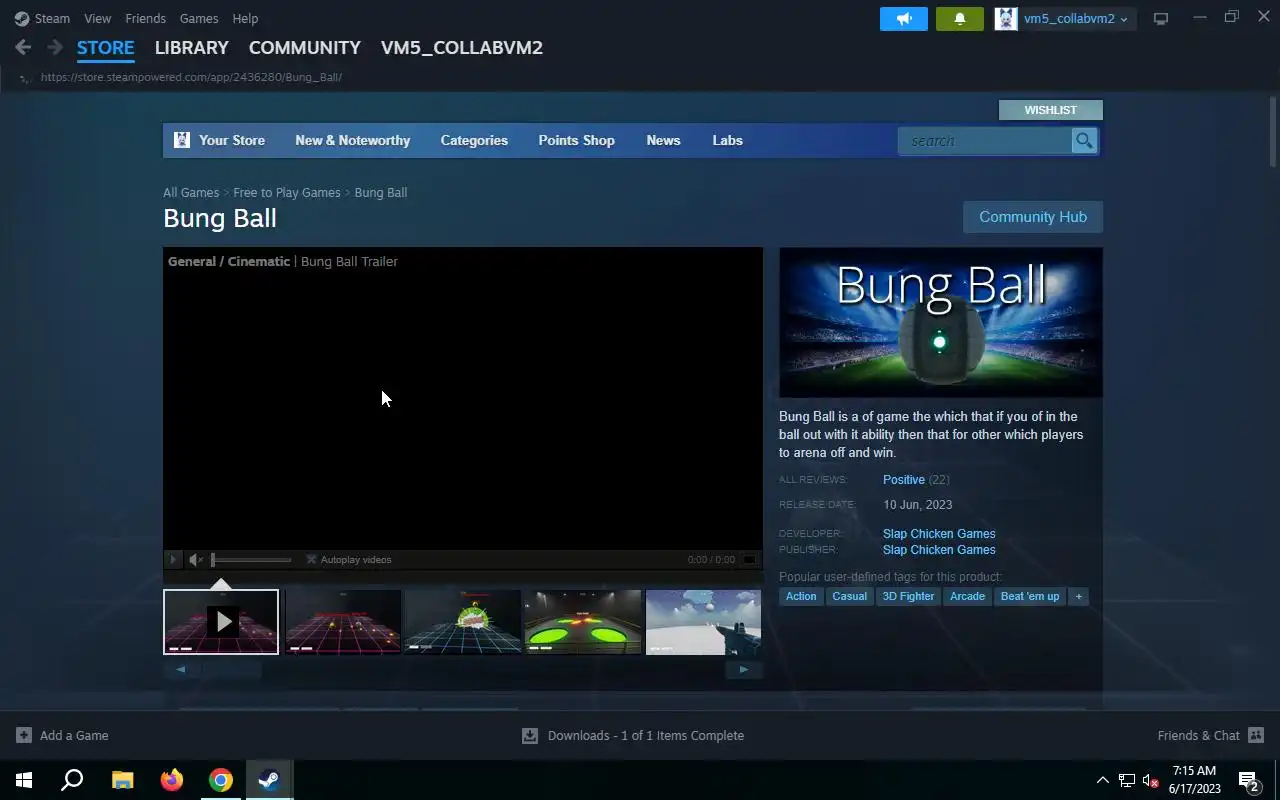The width and height of the screenshot is (1280, 800).
Task: Show hidden system tray icons
Action: (1102, 780)
